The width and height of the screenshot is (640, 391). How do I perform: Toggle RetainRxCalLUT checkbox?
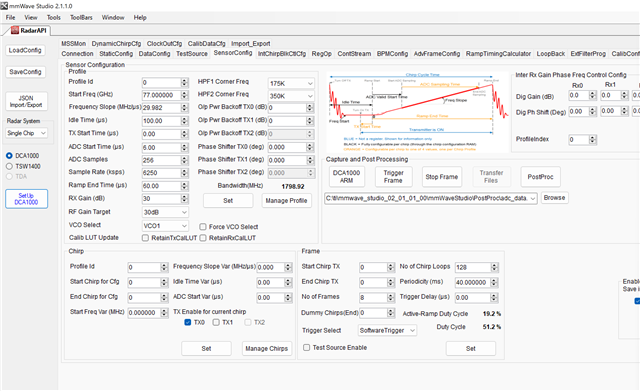tap(202, 238)
